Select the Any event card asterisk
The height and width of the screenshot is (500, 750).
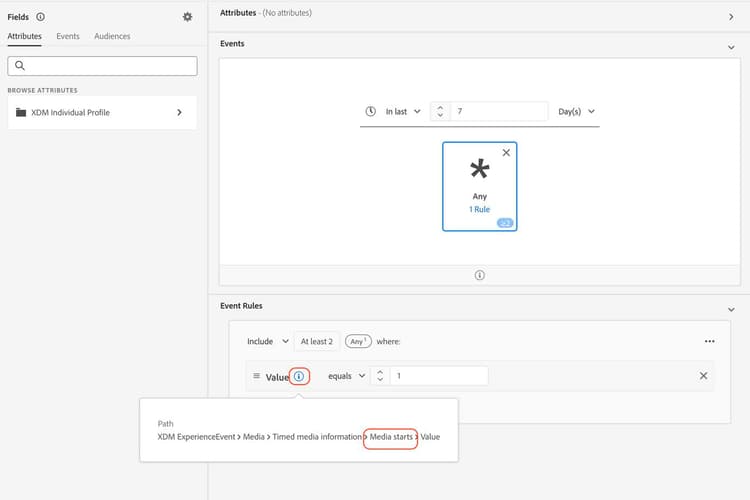(x=480, y=169)
